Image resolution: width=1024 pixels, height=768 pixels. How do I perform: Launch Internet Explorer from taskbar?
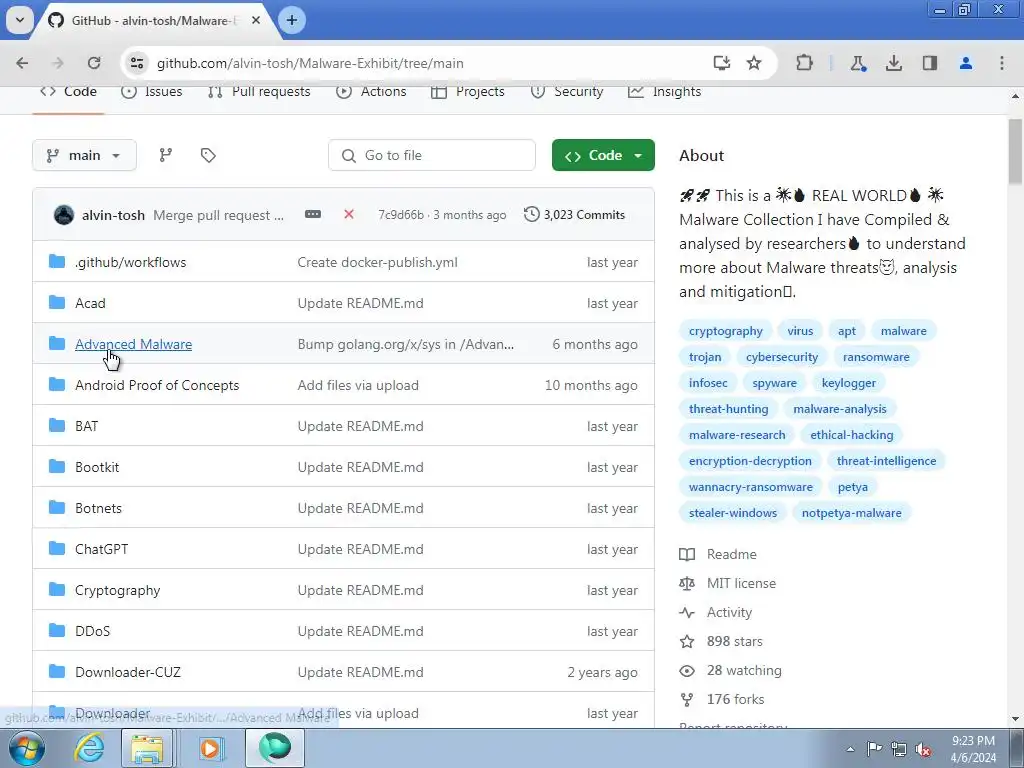89,748
